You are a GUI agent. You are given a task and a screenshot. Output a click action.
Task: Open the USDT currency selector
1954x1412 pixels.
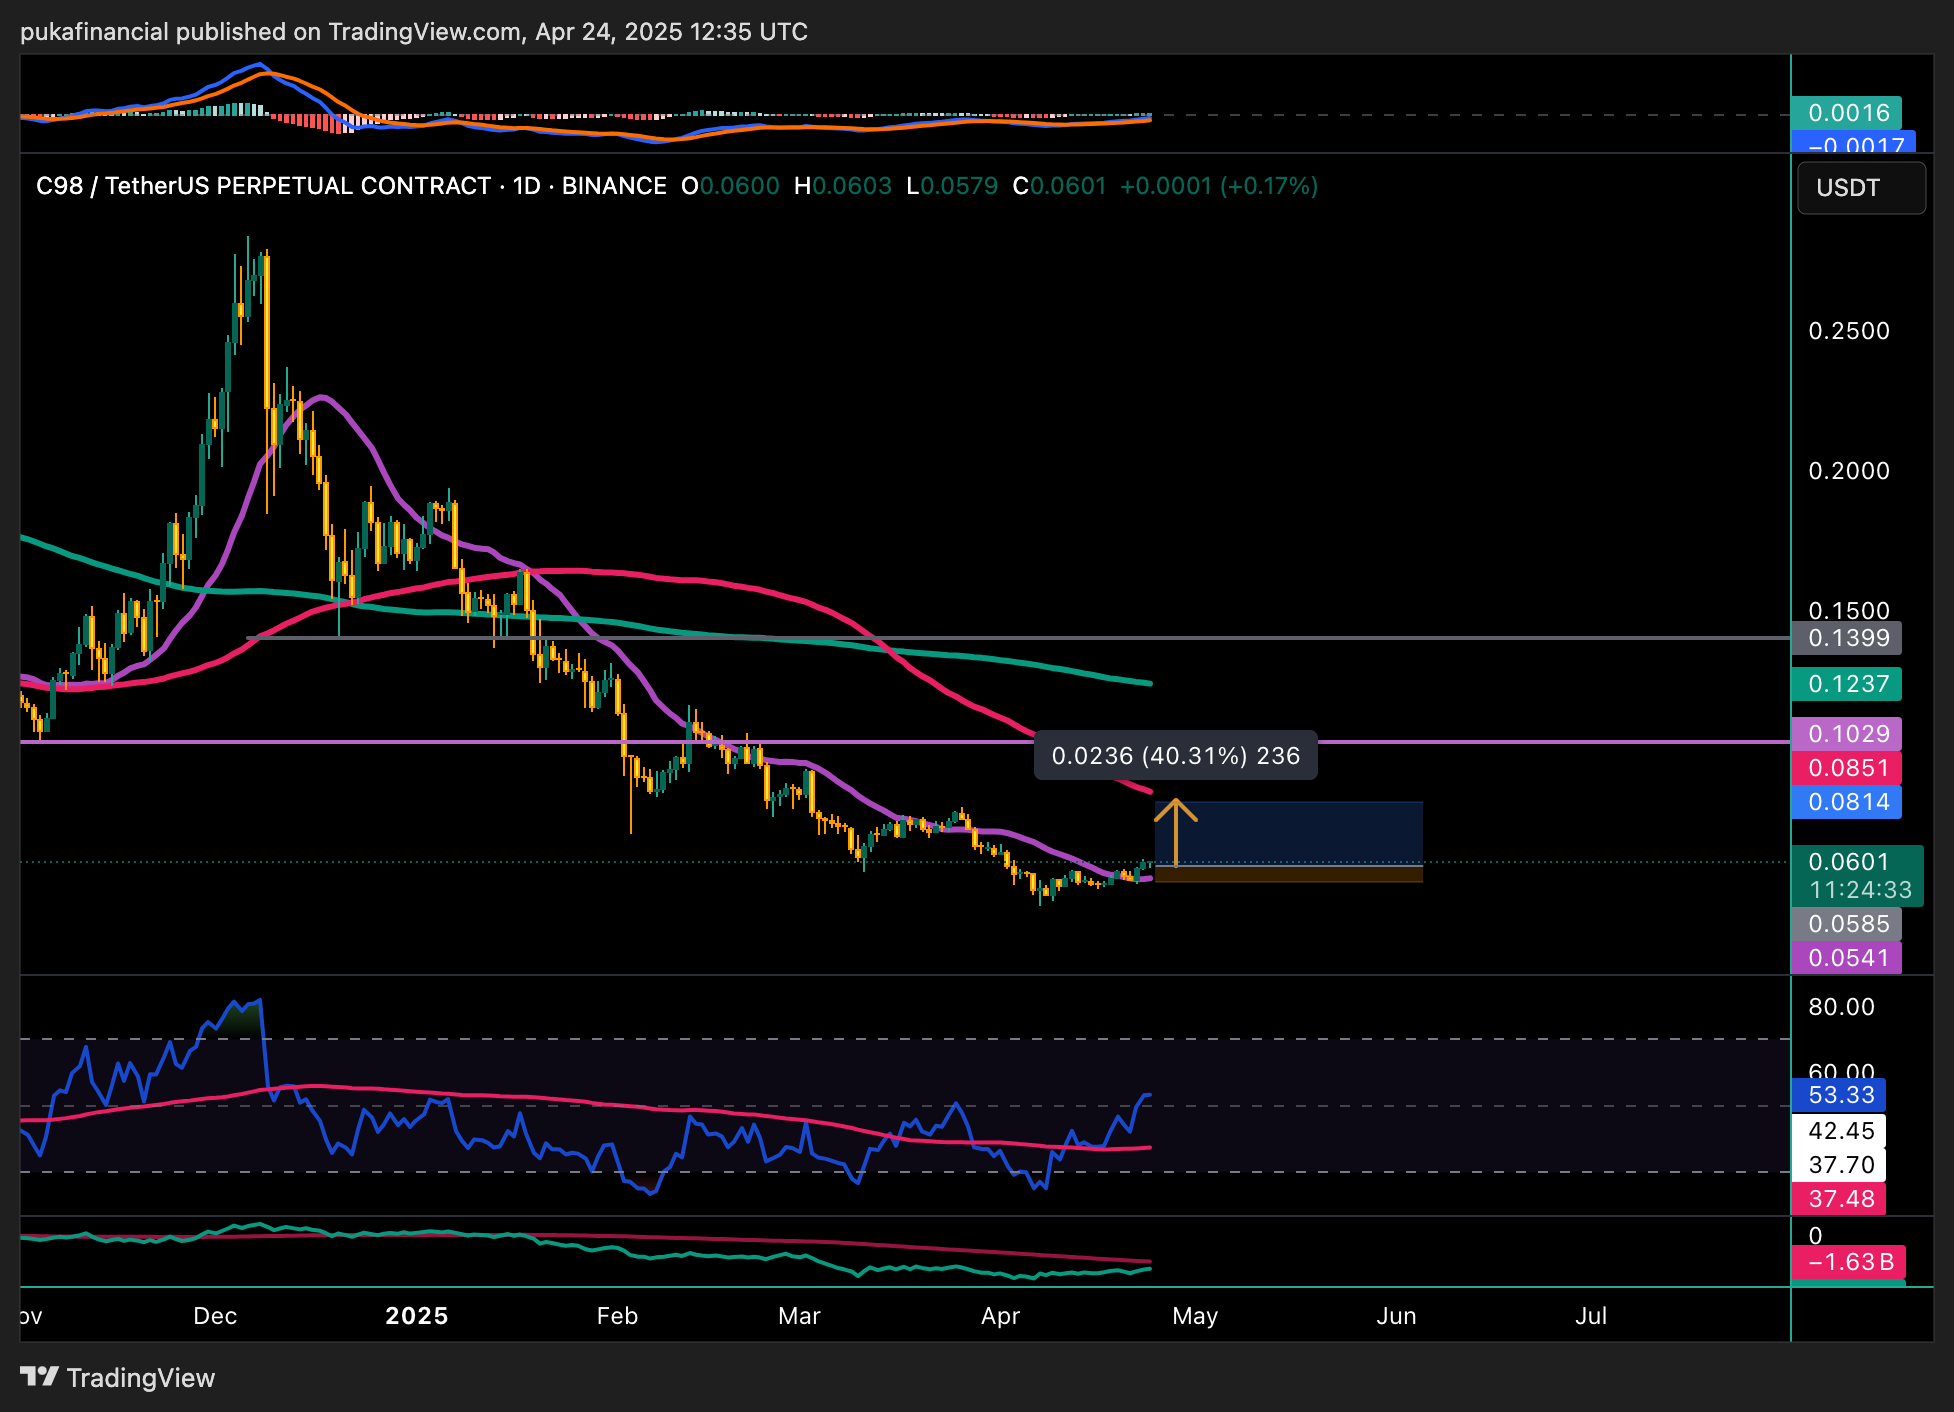click(x=1860, y=188)
